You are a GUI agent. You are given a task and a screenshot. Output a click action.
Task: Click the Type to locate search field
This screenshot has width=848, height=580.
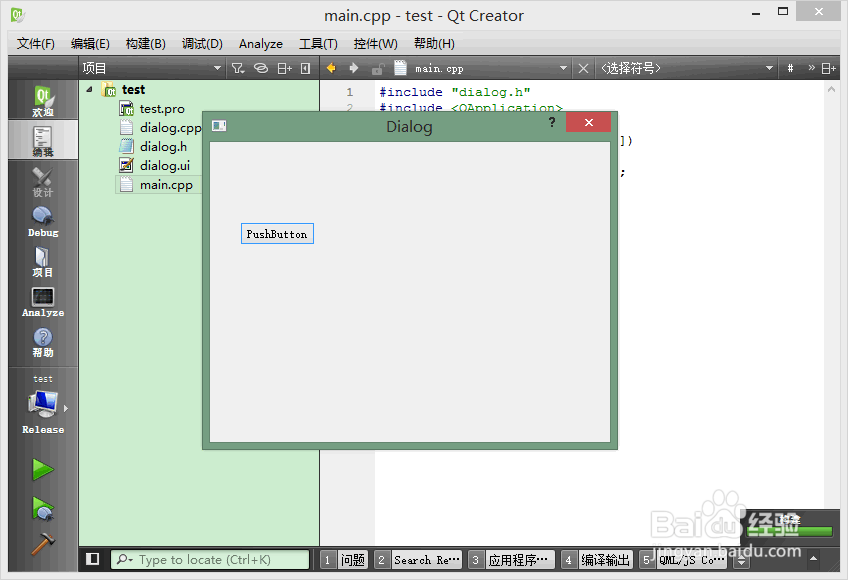tap(210, 559)
